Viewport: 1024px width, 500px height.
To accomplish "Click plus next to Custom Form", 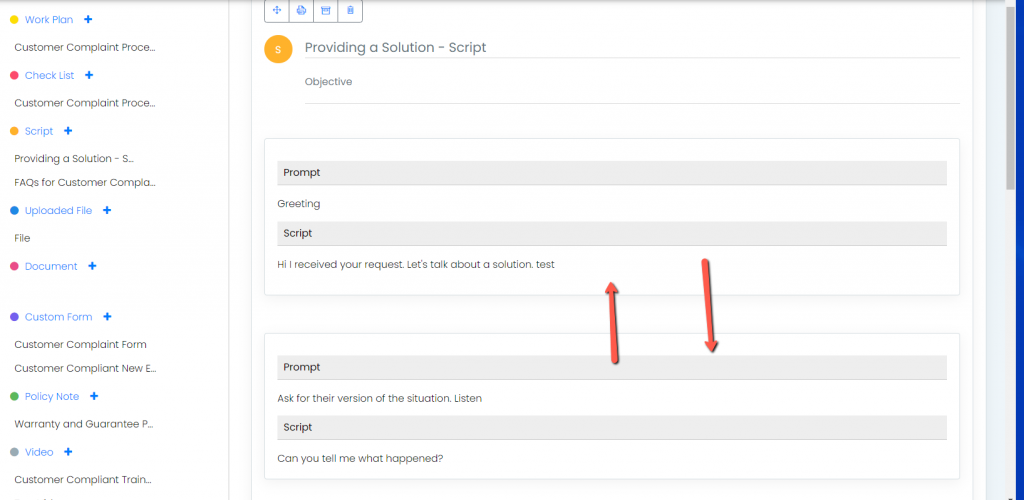I will click(107, 317).
